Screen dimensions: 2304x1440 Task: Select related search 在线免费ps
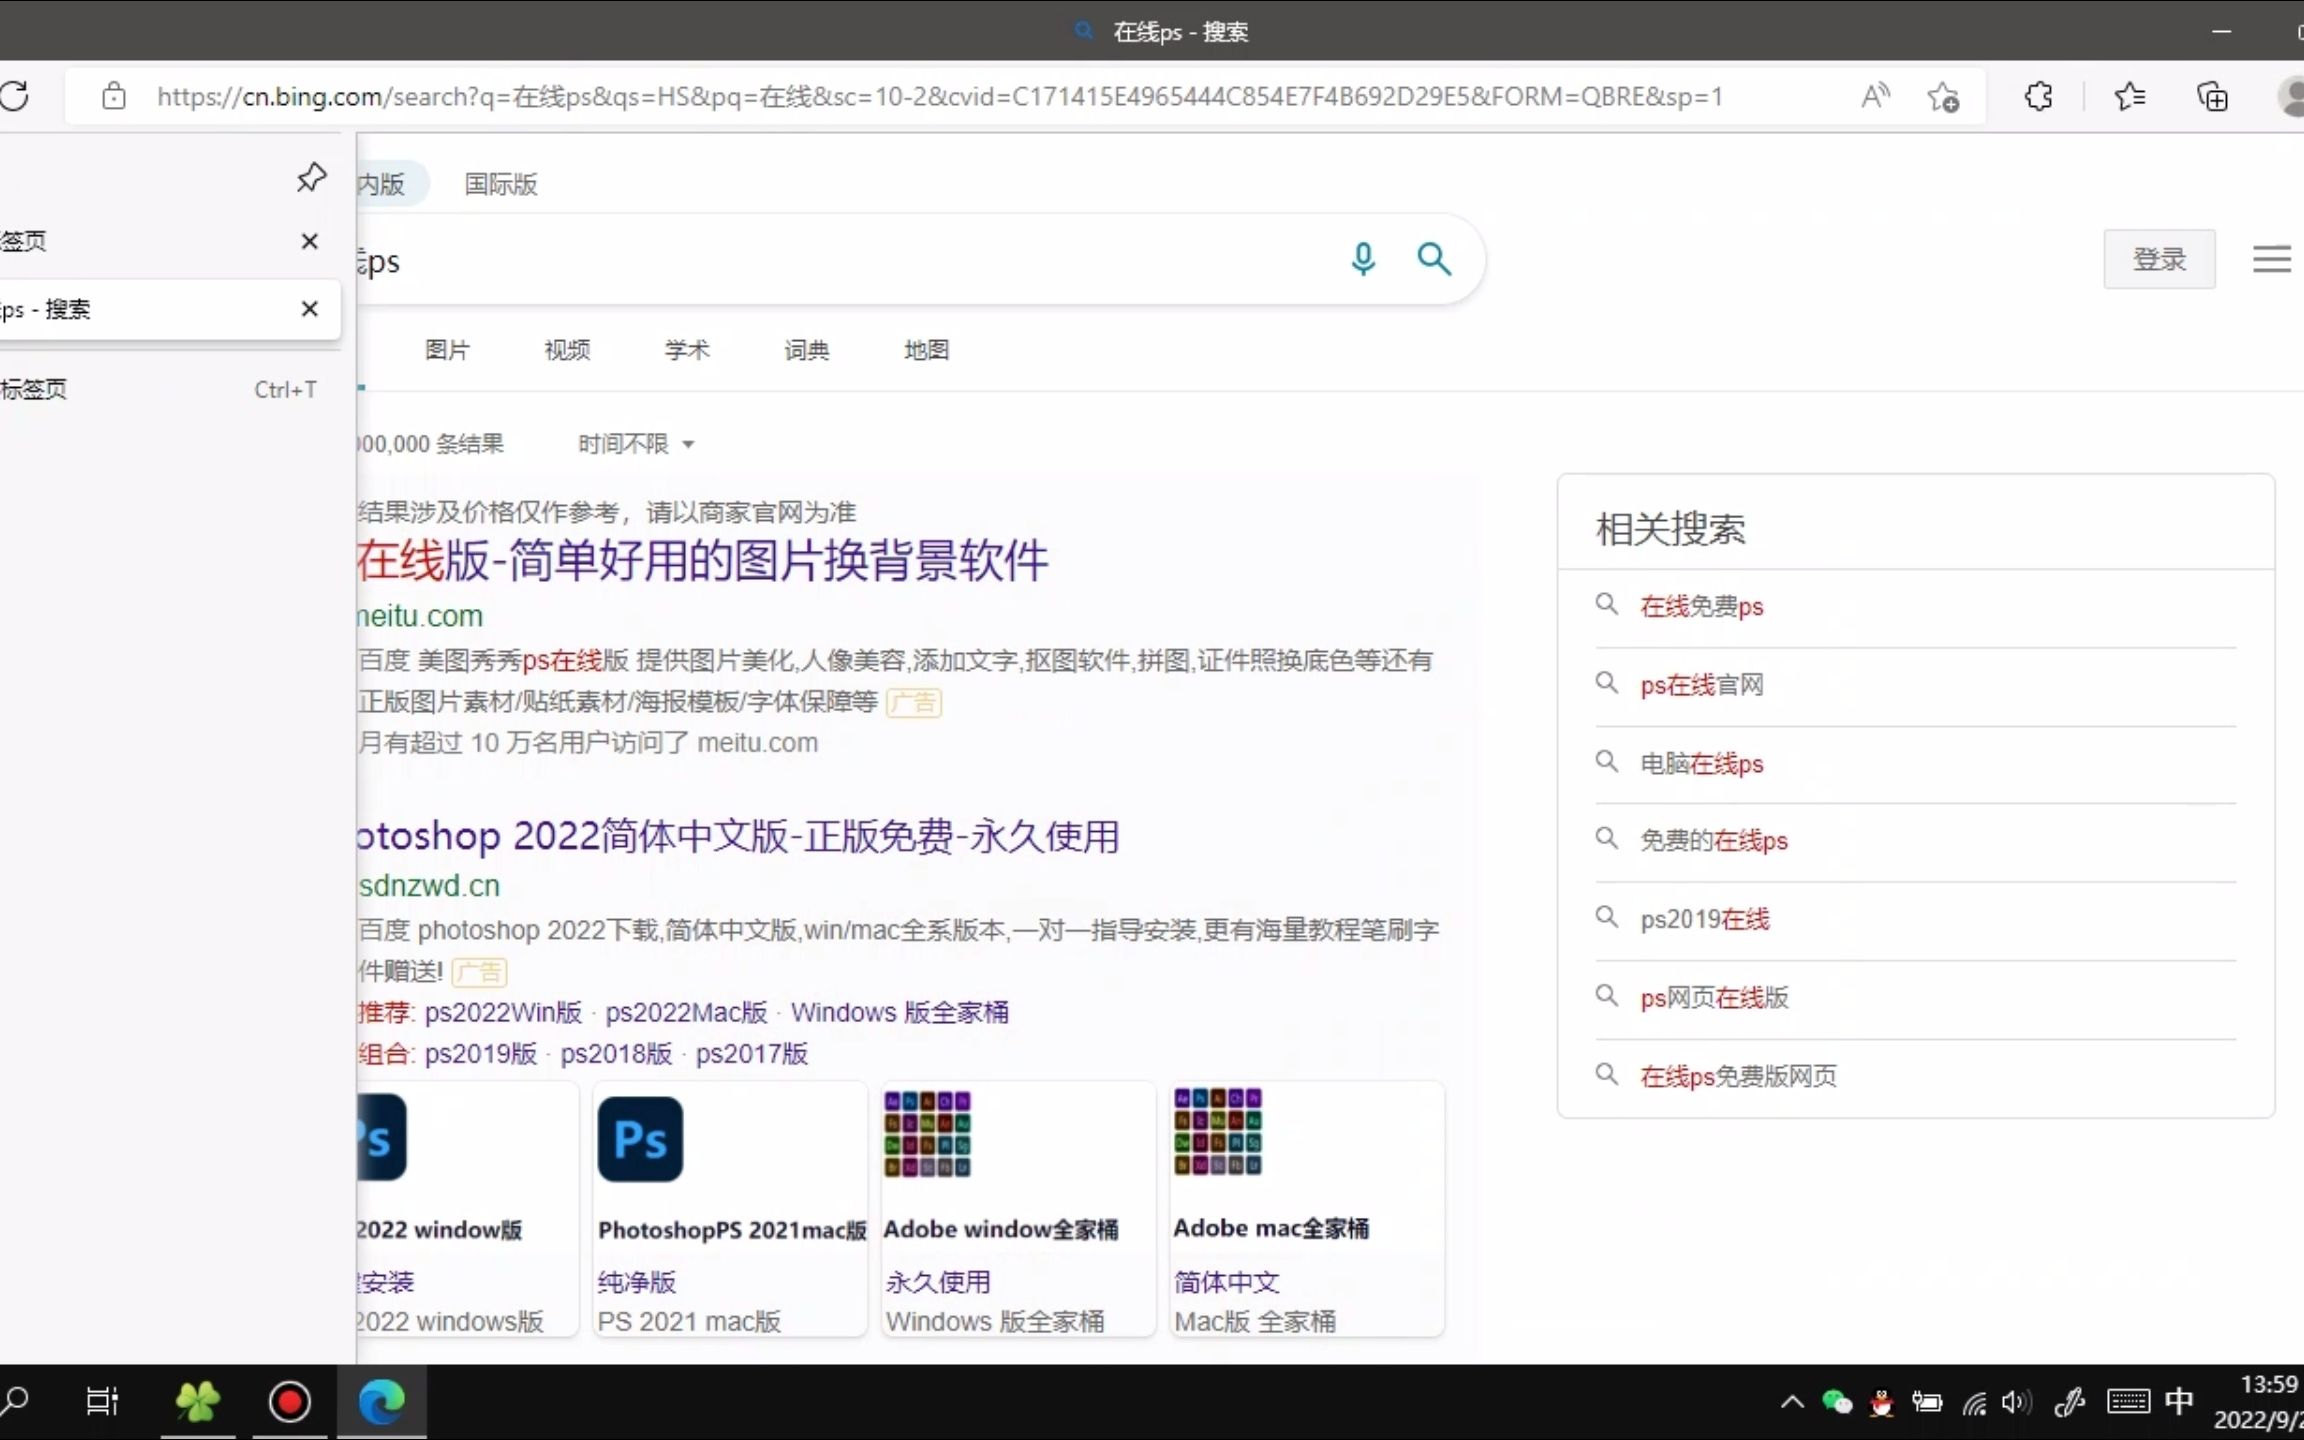click(1701, 606)
